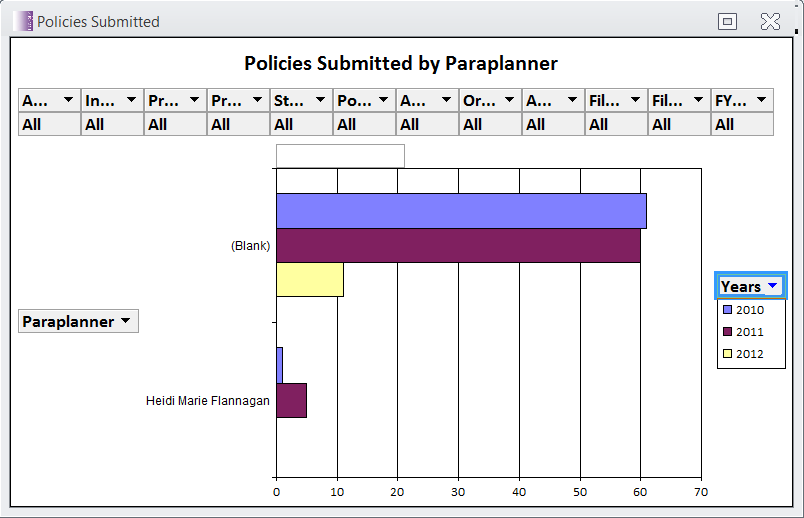The width and height of the screenshot is (804, 518).
Task: Open the Paraplanner field dropdown
Action: [125, 321]
